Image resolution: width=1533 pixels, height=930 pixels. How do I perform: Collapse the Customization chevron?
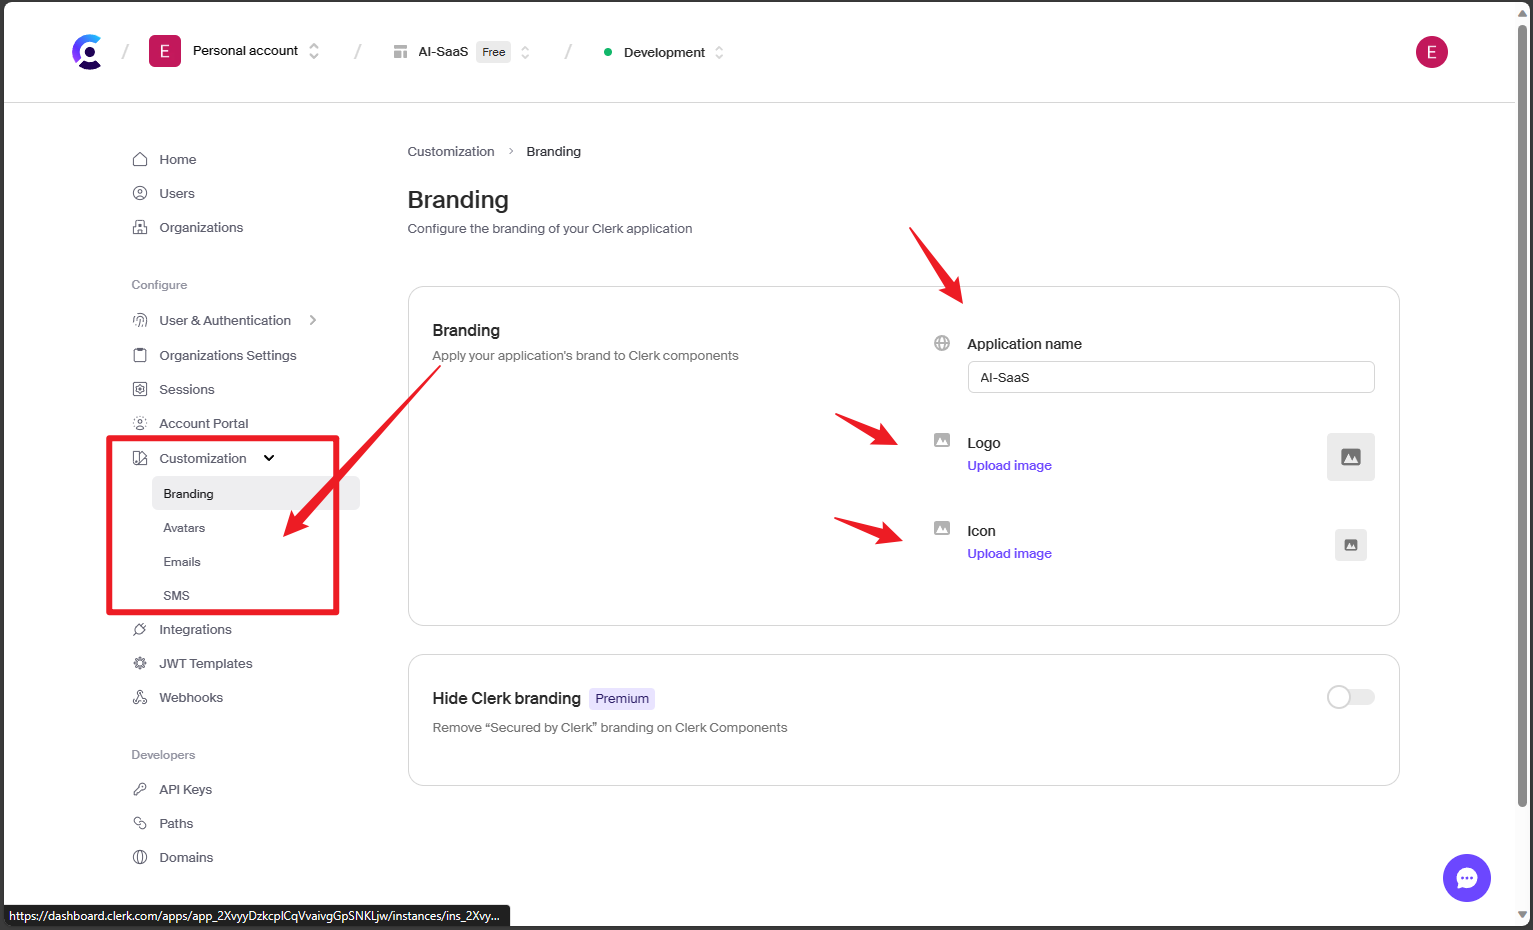point(269,458)
